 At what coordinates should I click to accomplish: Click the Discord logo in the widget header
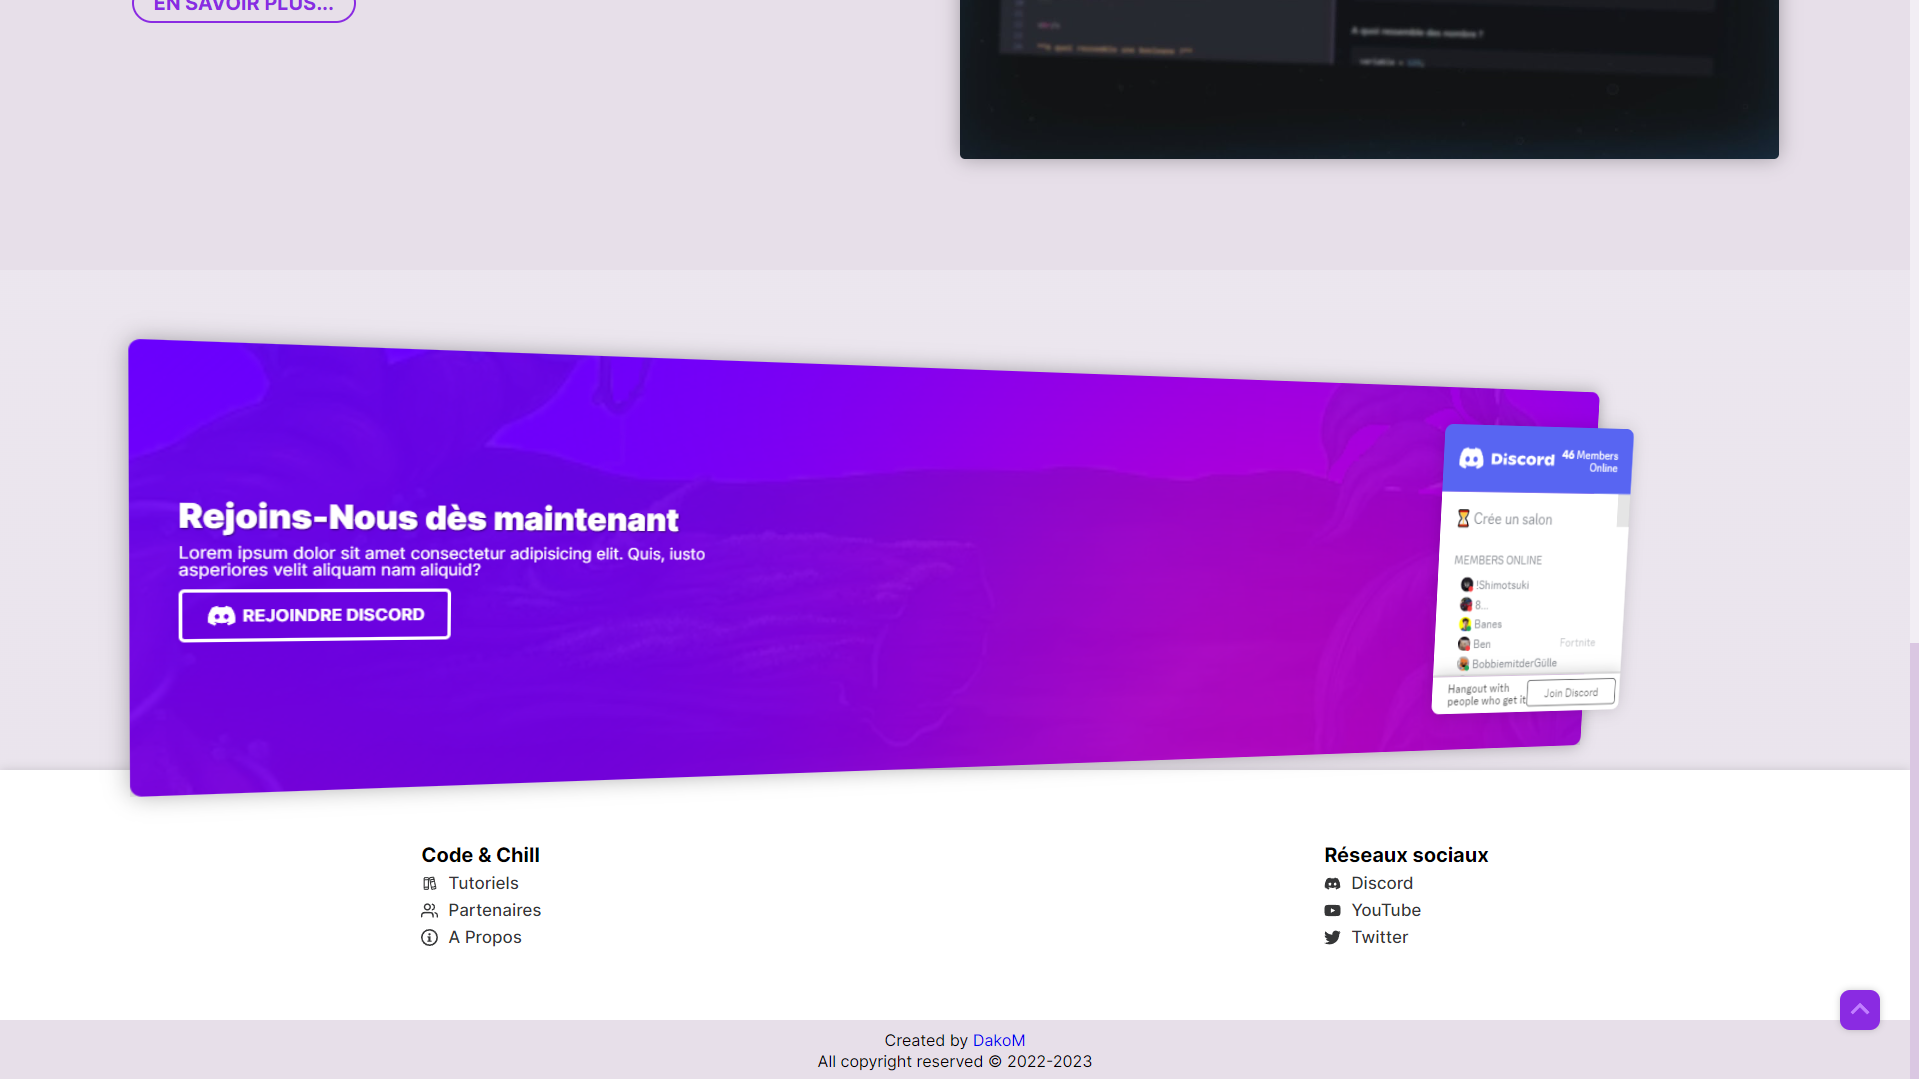1471,458
